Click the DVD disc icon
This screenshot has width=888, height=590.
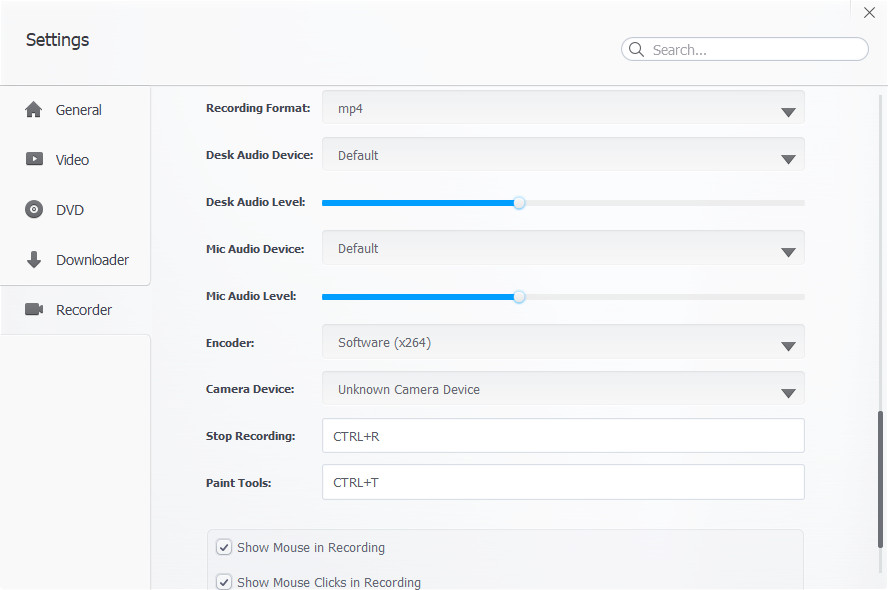[x=34, y=210]
